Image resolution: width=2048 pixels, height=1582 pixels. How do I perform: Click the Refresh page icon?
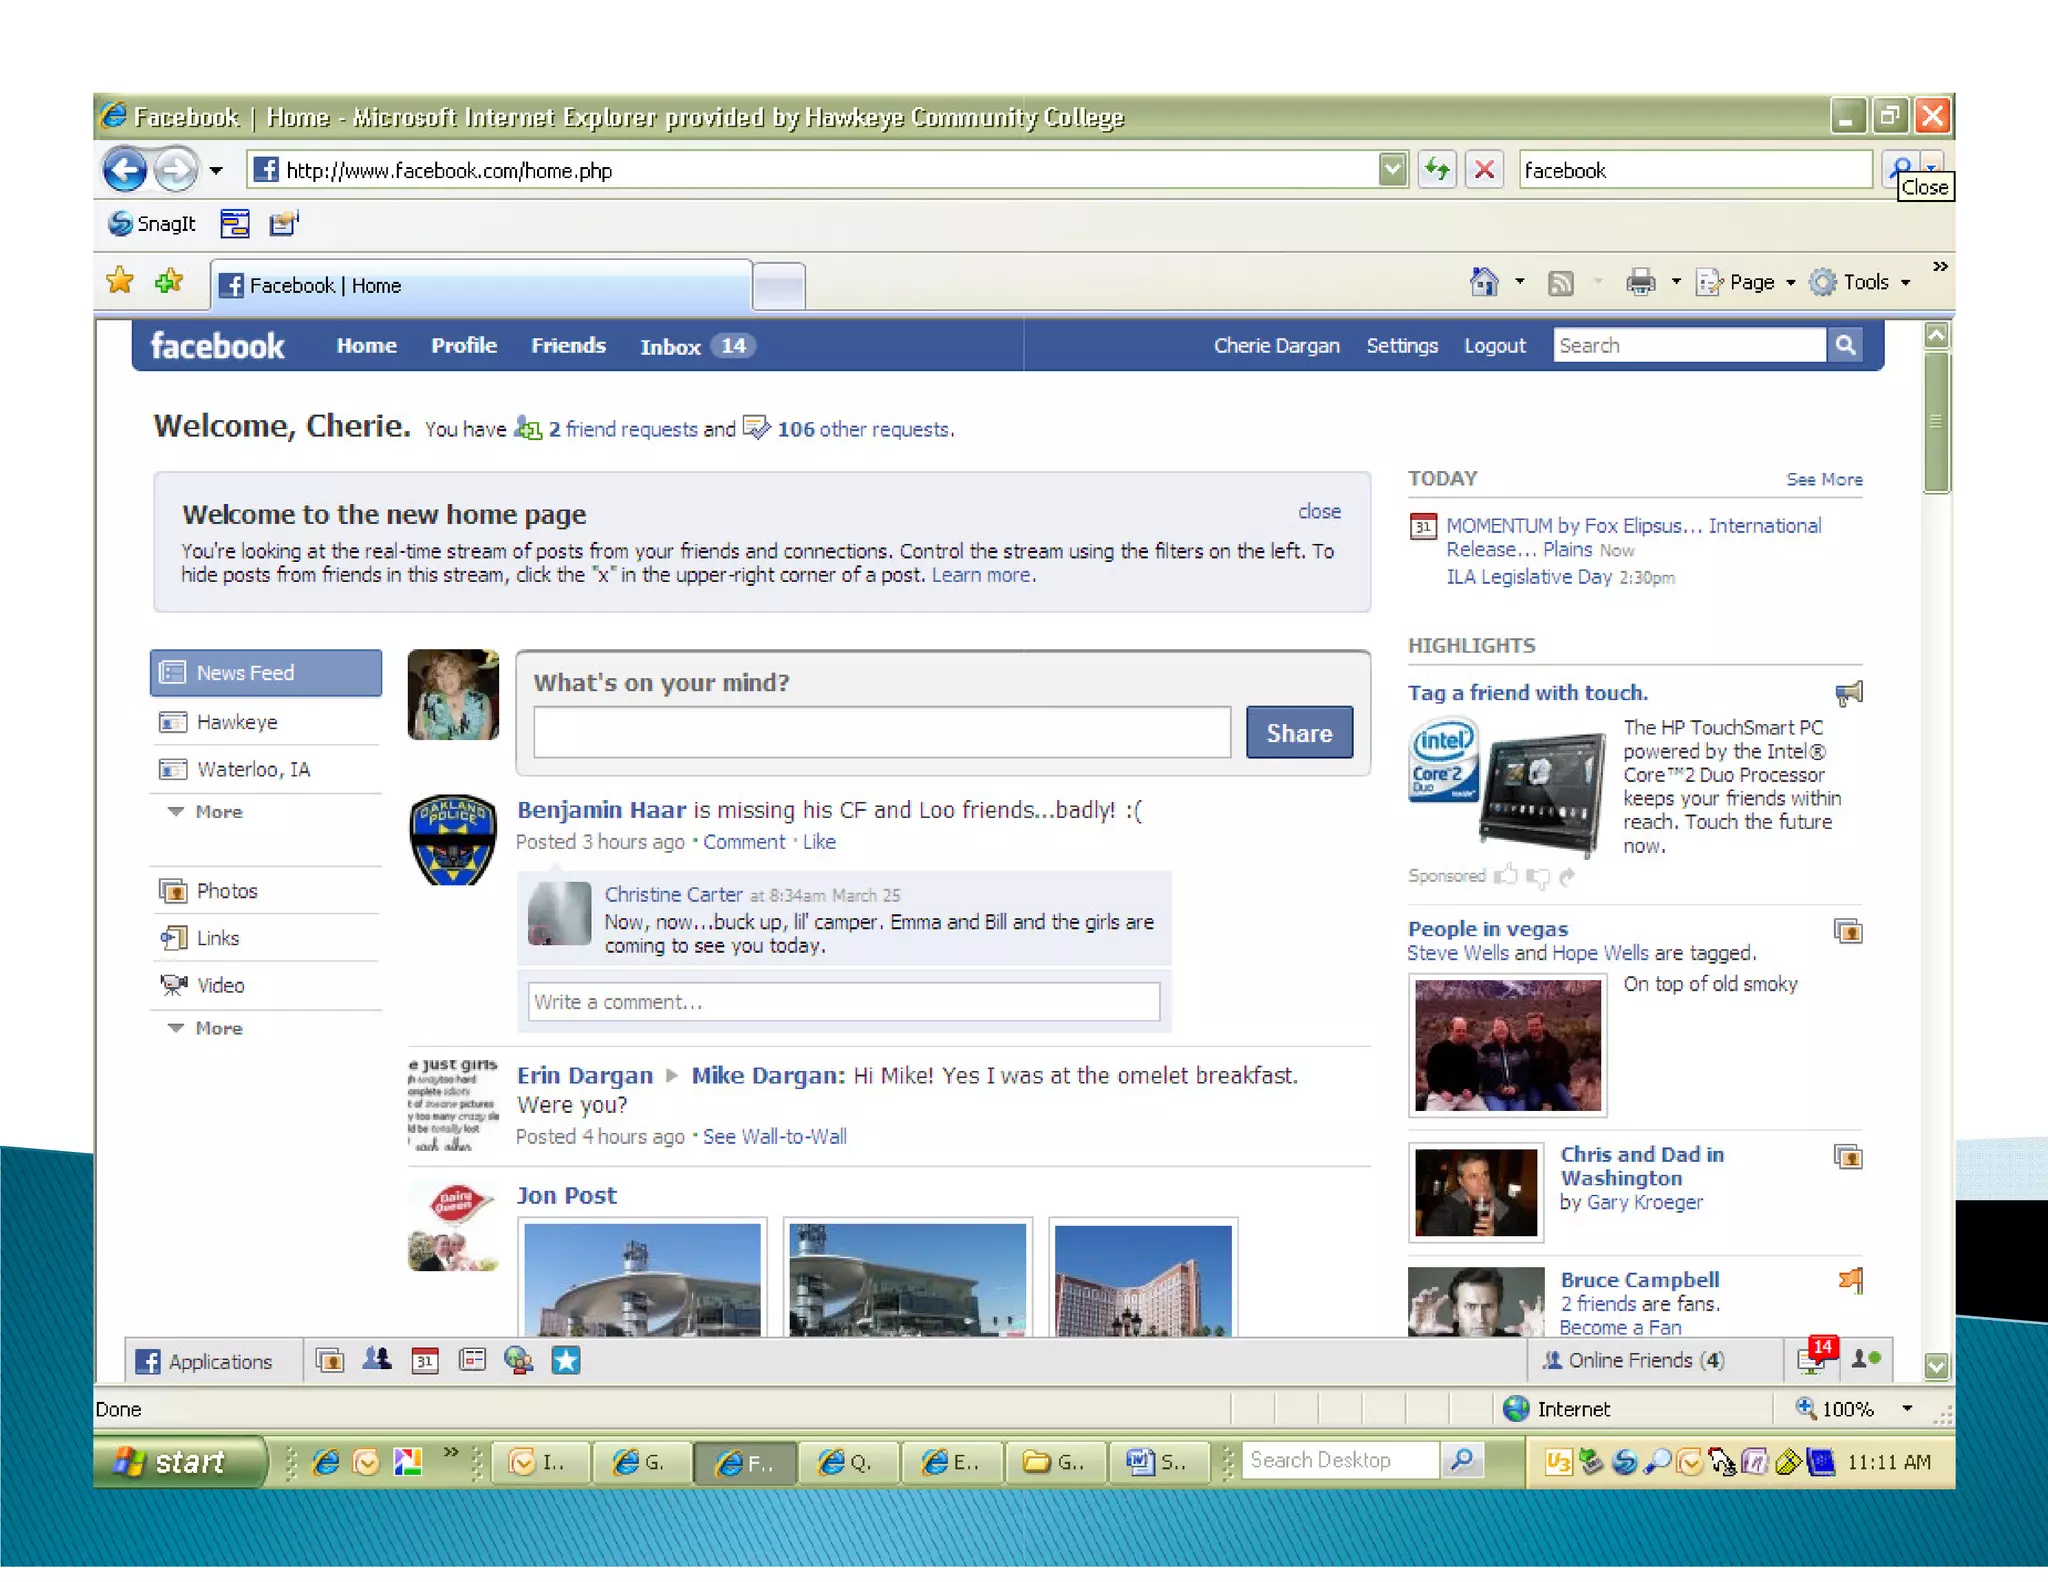pos(1437,170)
